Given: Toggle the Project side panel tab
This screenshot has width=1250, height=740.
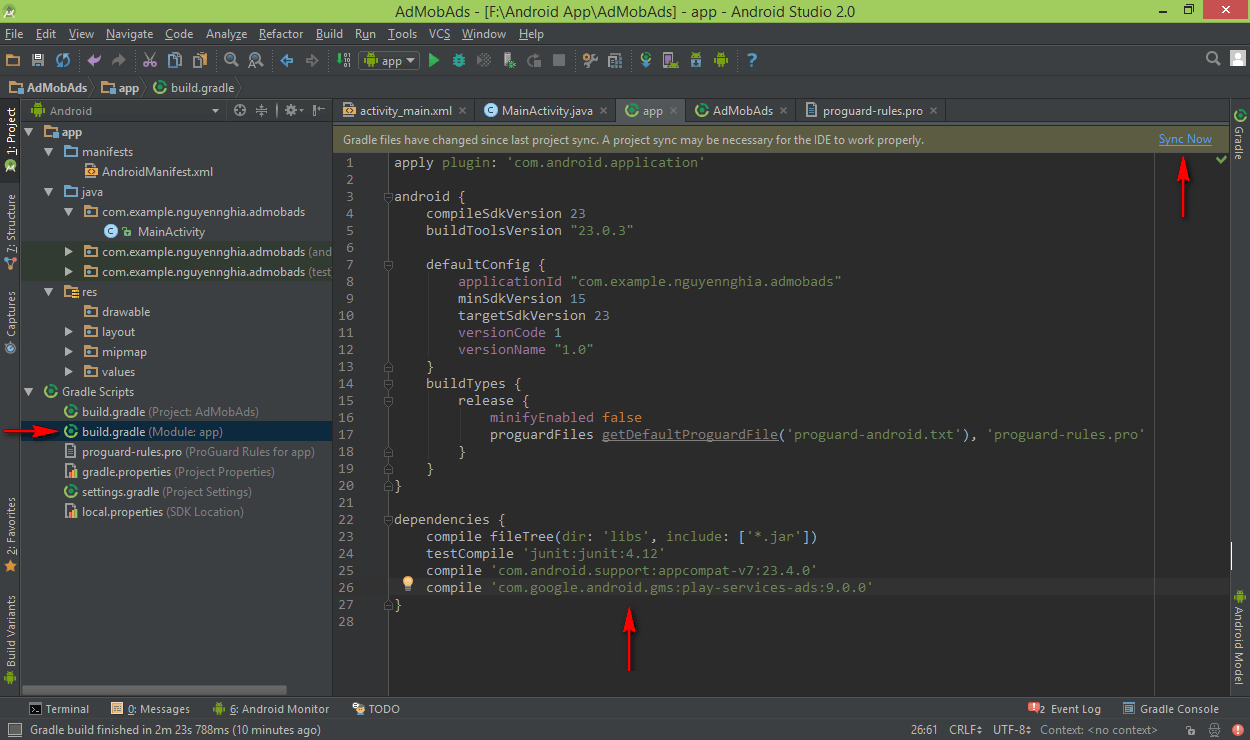Looking at the screenshot, I should click(10, 139).
